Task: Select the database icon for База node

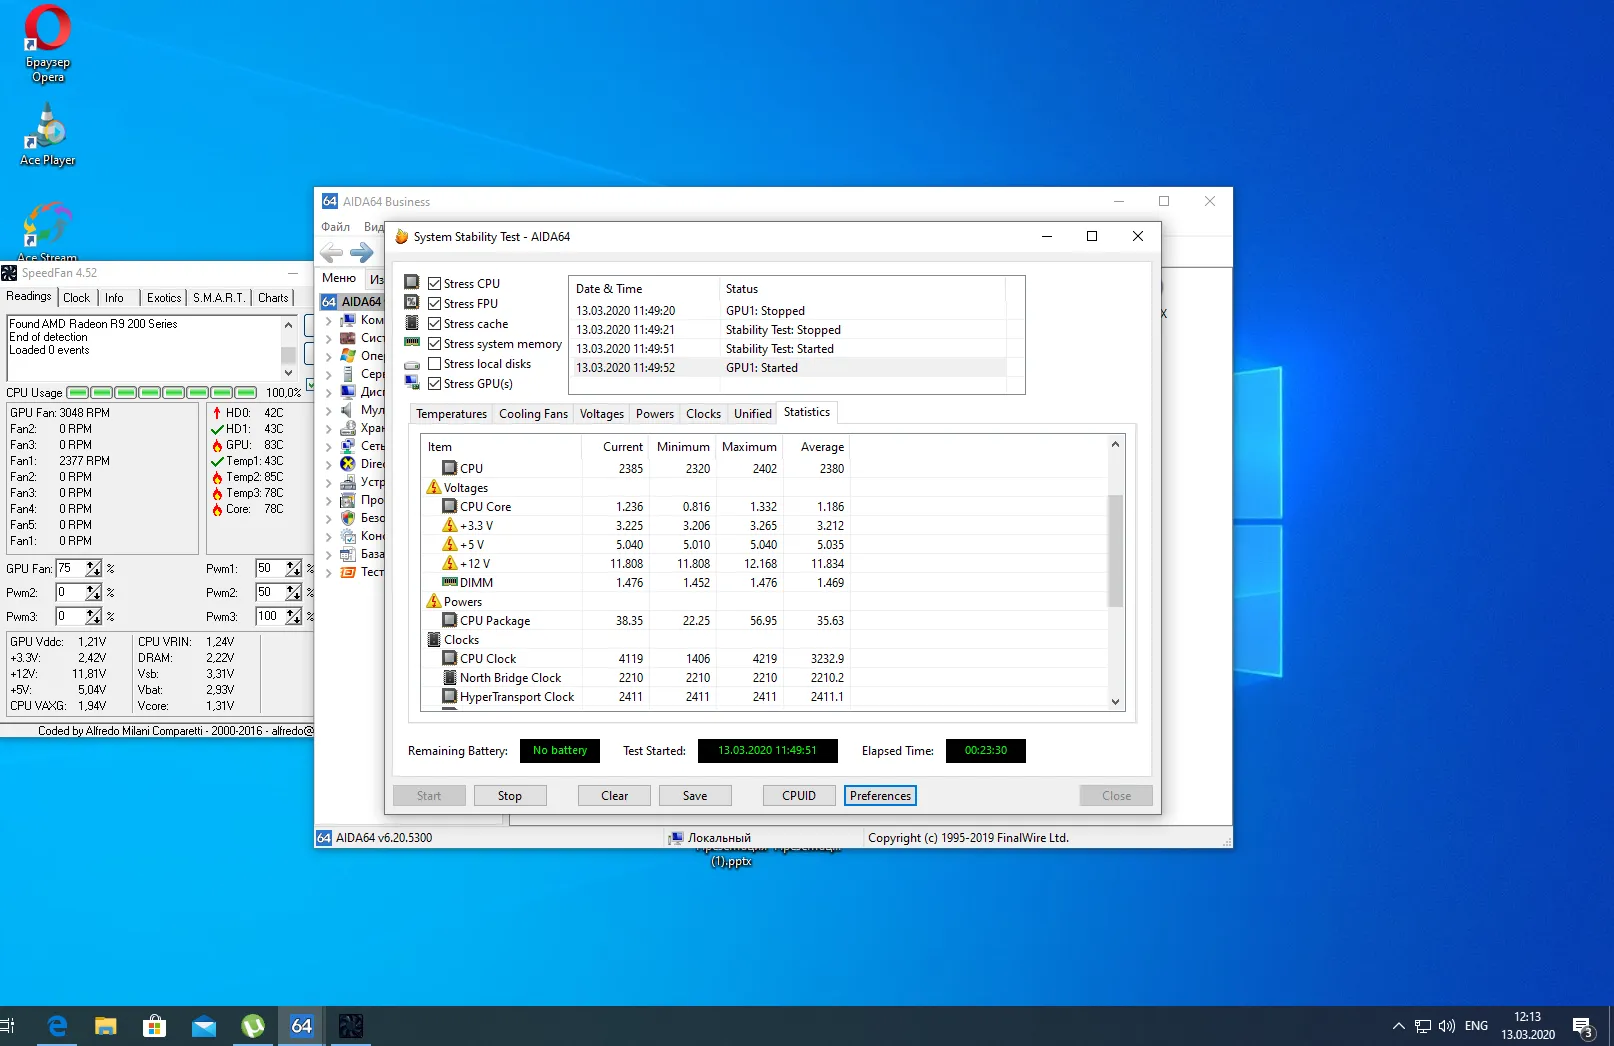Action: 348,554
